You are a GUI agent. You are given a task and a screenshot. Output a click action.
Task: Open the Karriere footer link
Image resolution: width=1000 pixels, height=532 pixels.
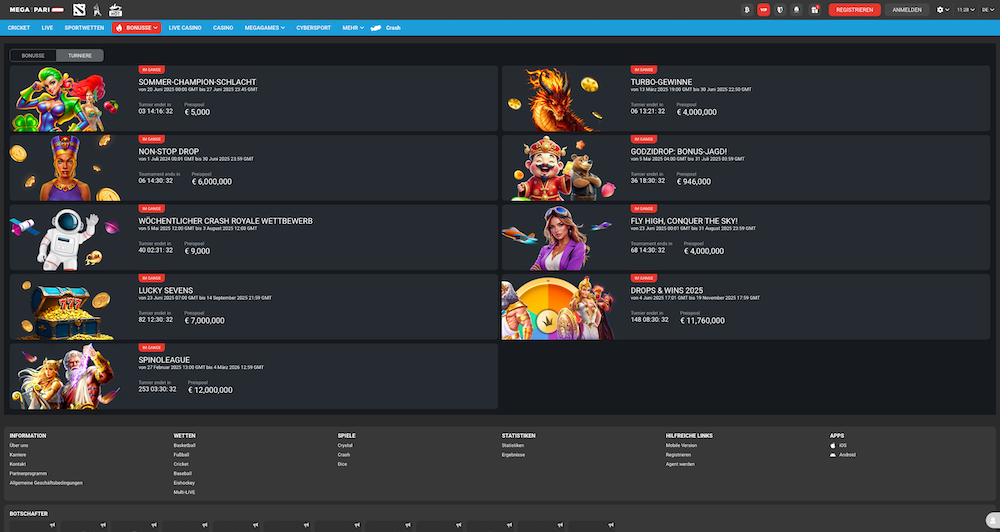[x=18, y=455]
